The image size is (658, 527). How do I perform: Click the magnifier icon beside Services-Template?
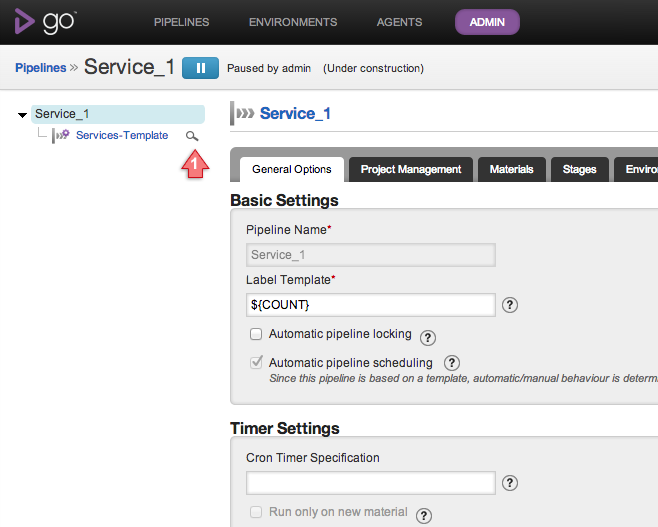192,136
